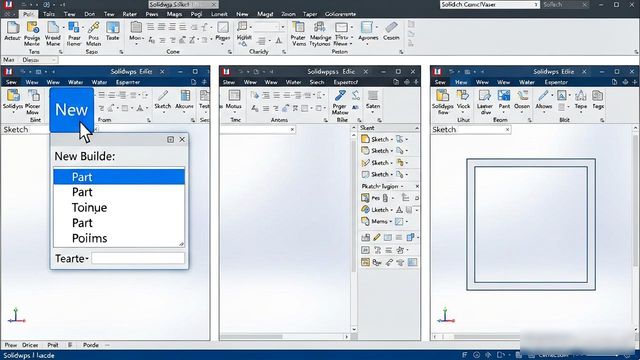Click the Ooson icon in right window
Viewport: 640px width, 360px height.
[x=522, y=99]
